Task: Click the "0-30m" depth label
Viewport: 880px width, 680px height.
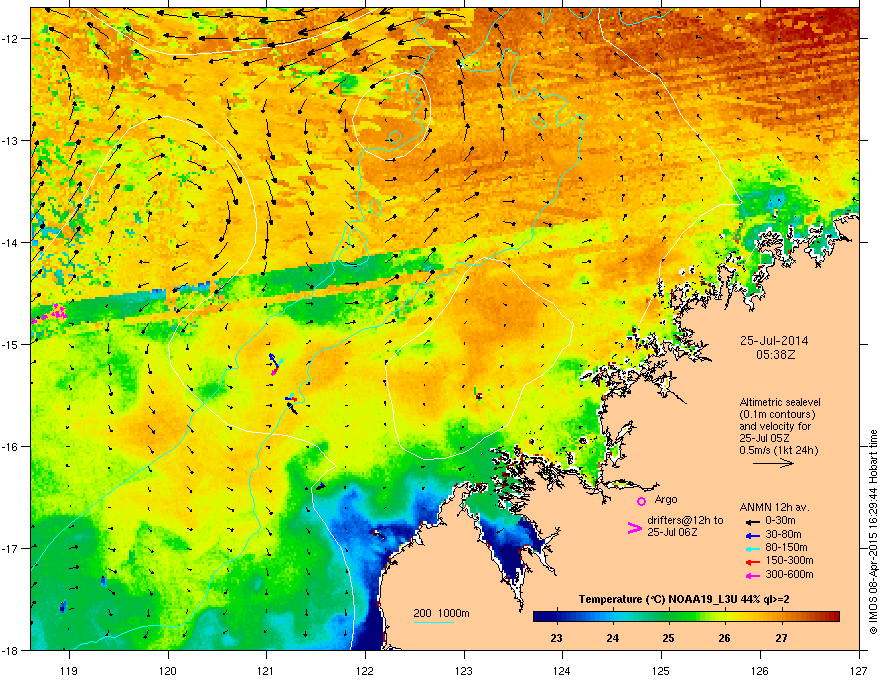Action: pos(781,521)
